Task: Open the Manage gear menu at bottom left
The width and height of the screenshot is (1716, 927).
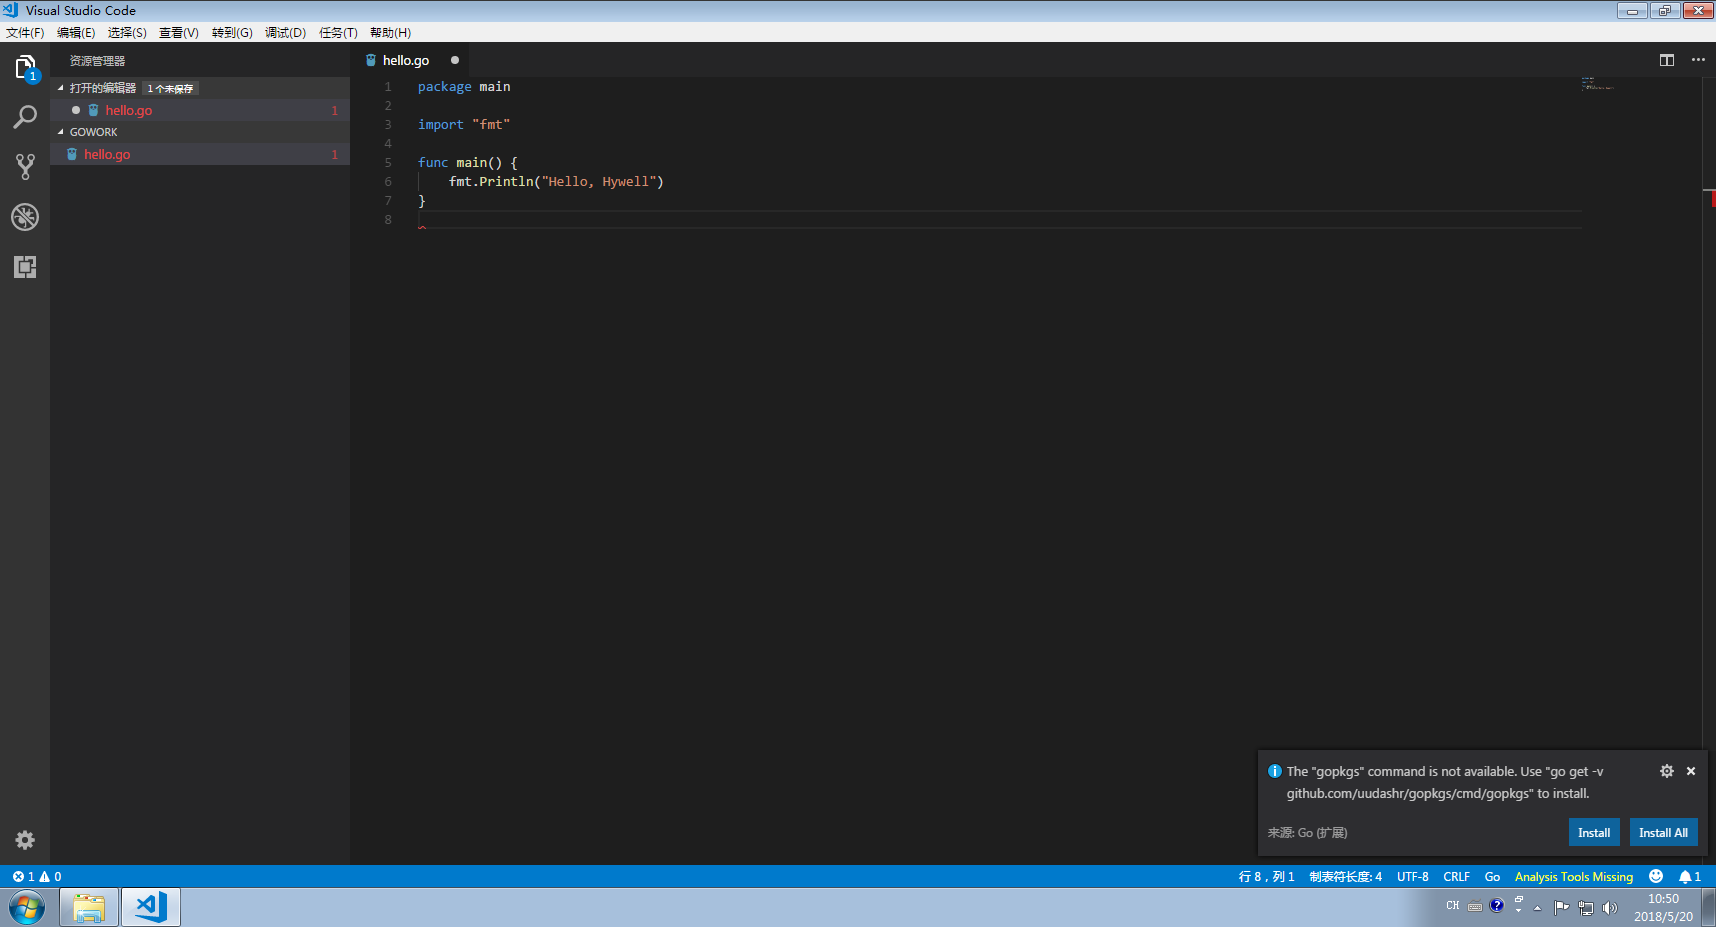Action: click(25, 840)
